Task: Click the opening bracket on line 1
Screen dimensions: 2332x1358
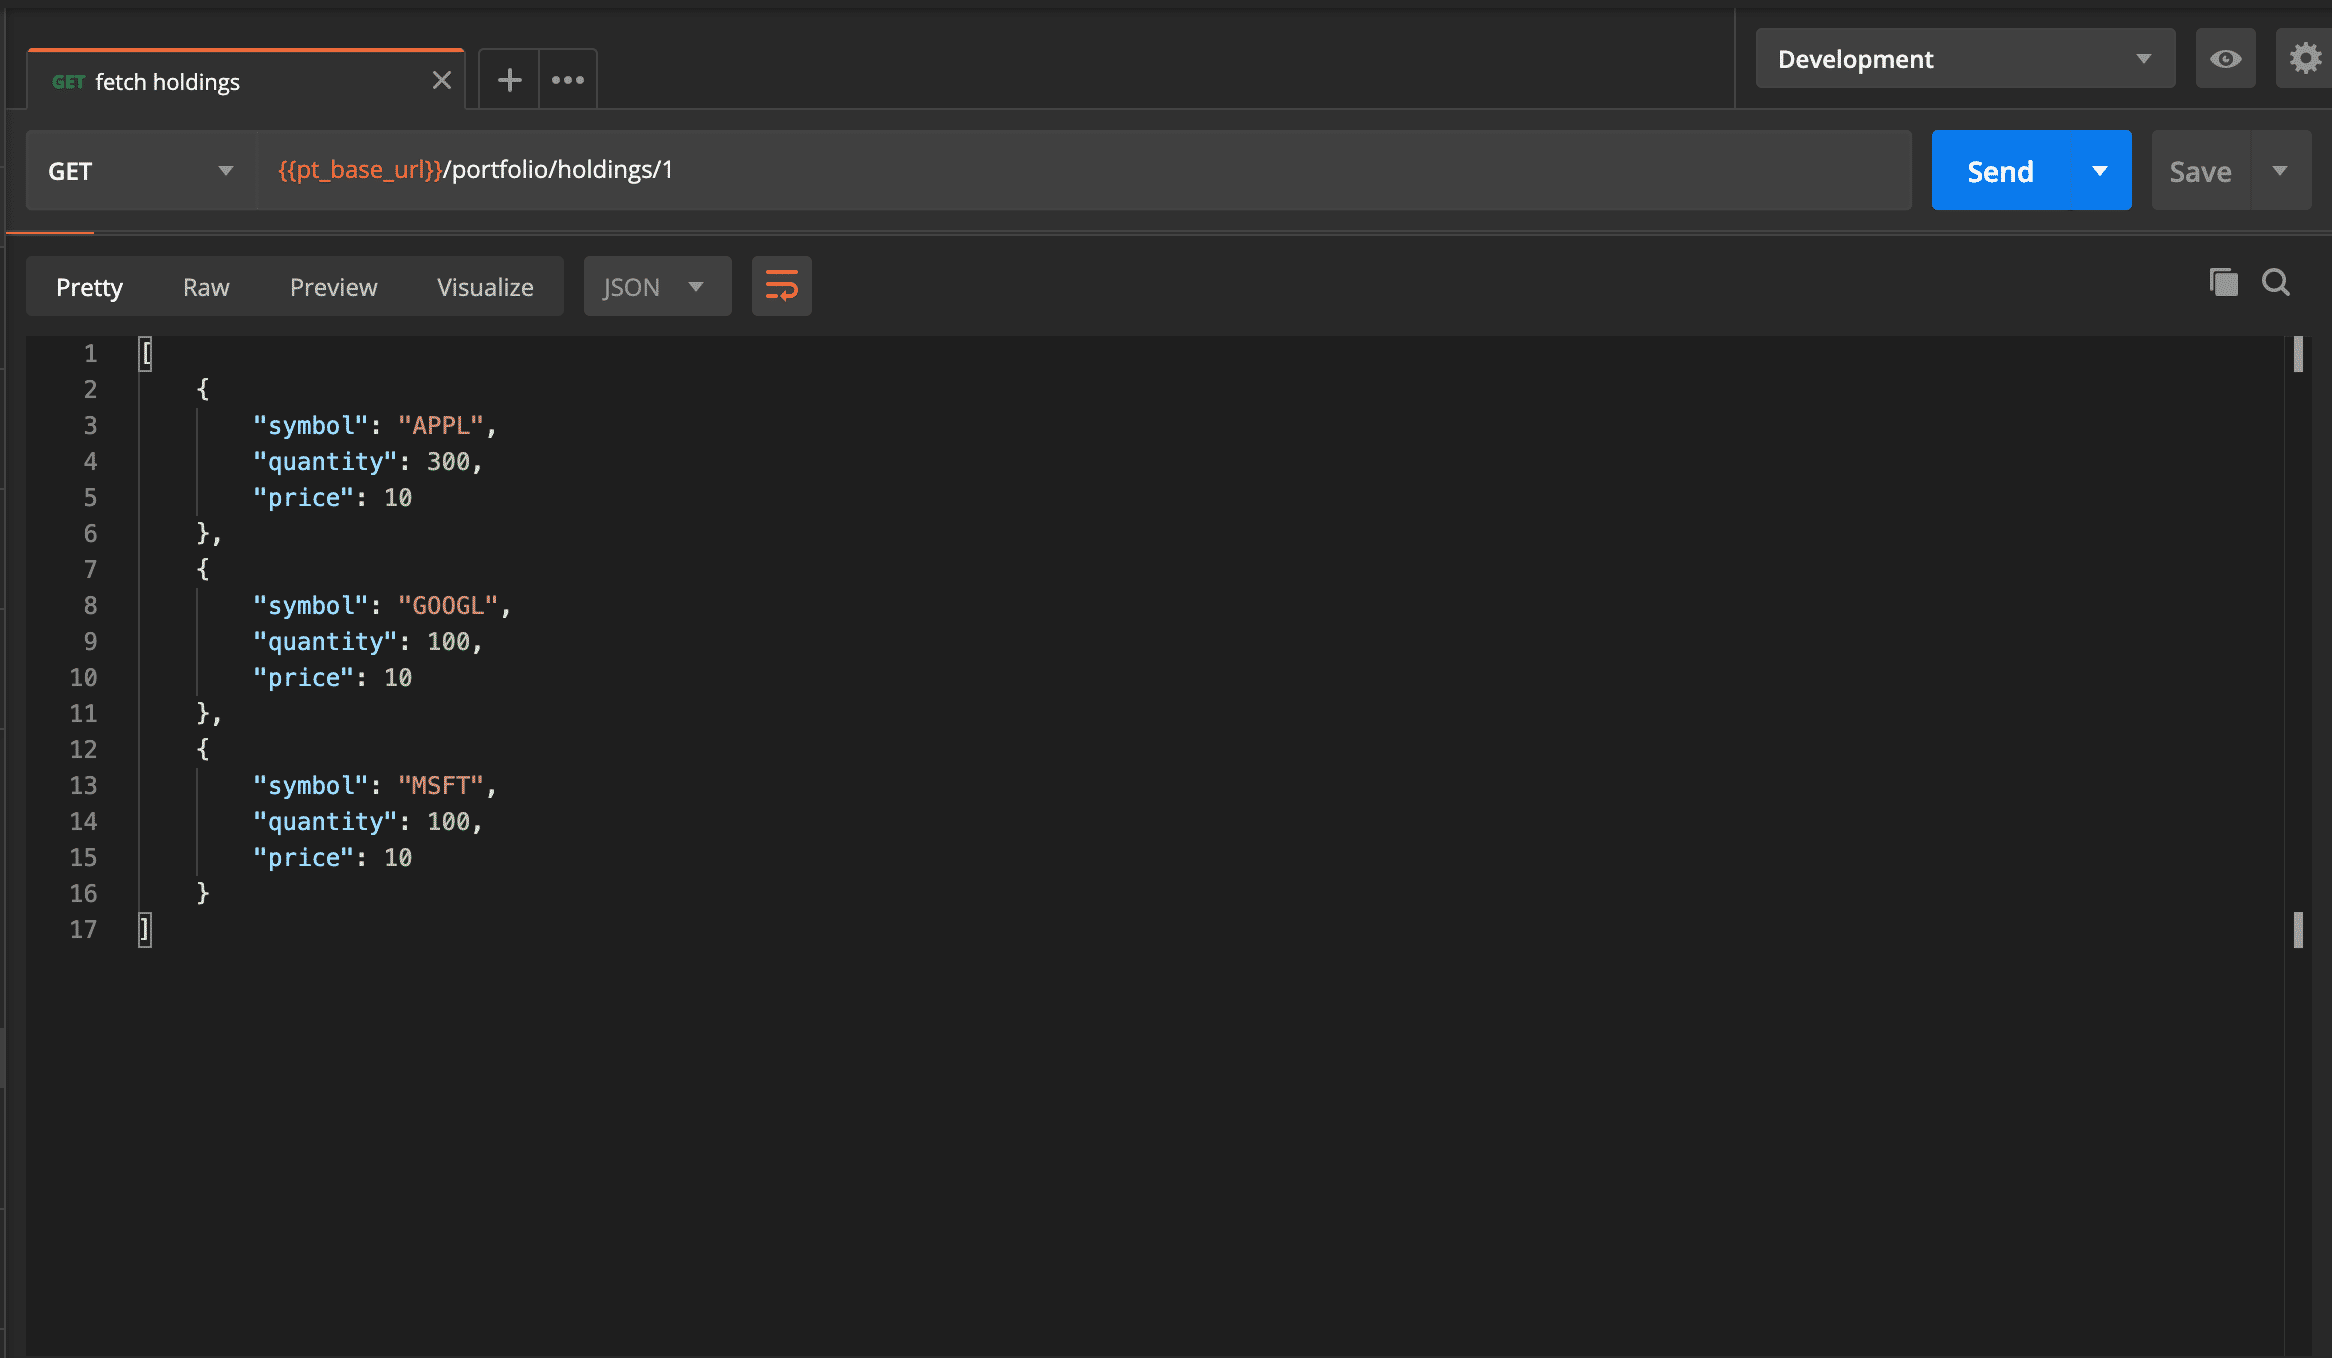Action: tap(146, 353)
